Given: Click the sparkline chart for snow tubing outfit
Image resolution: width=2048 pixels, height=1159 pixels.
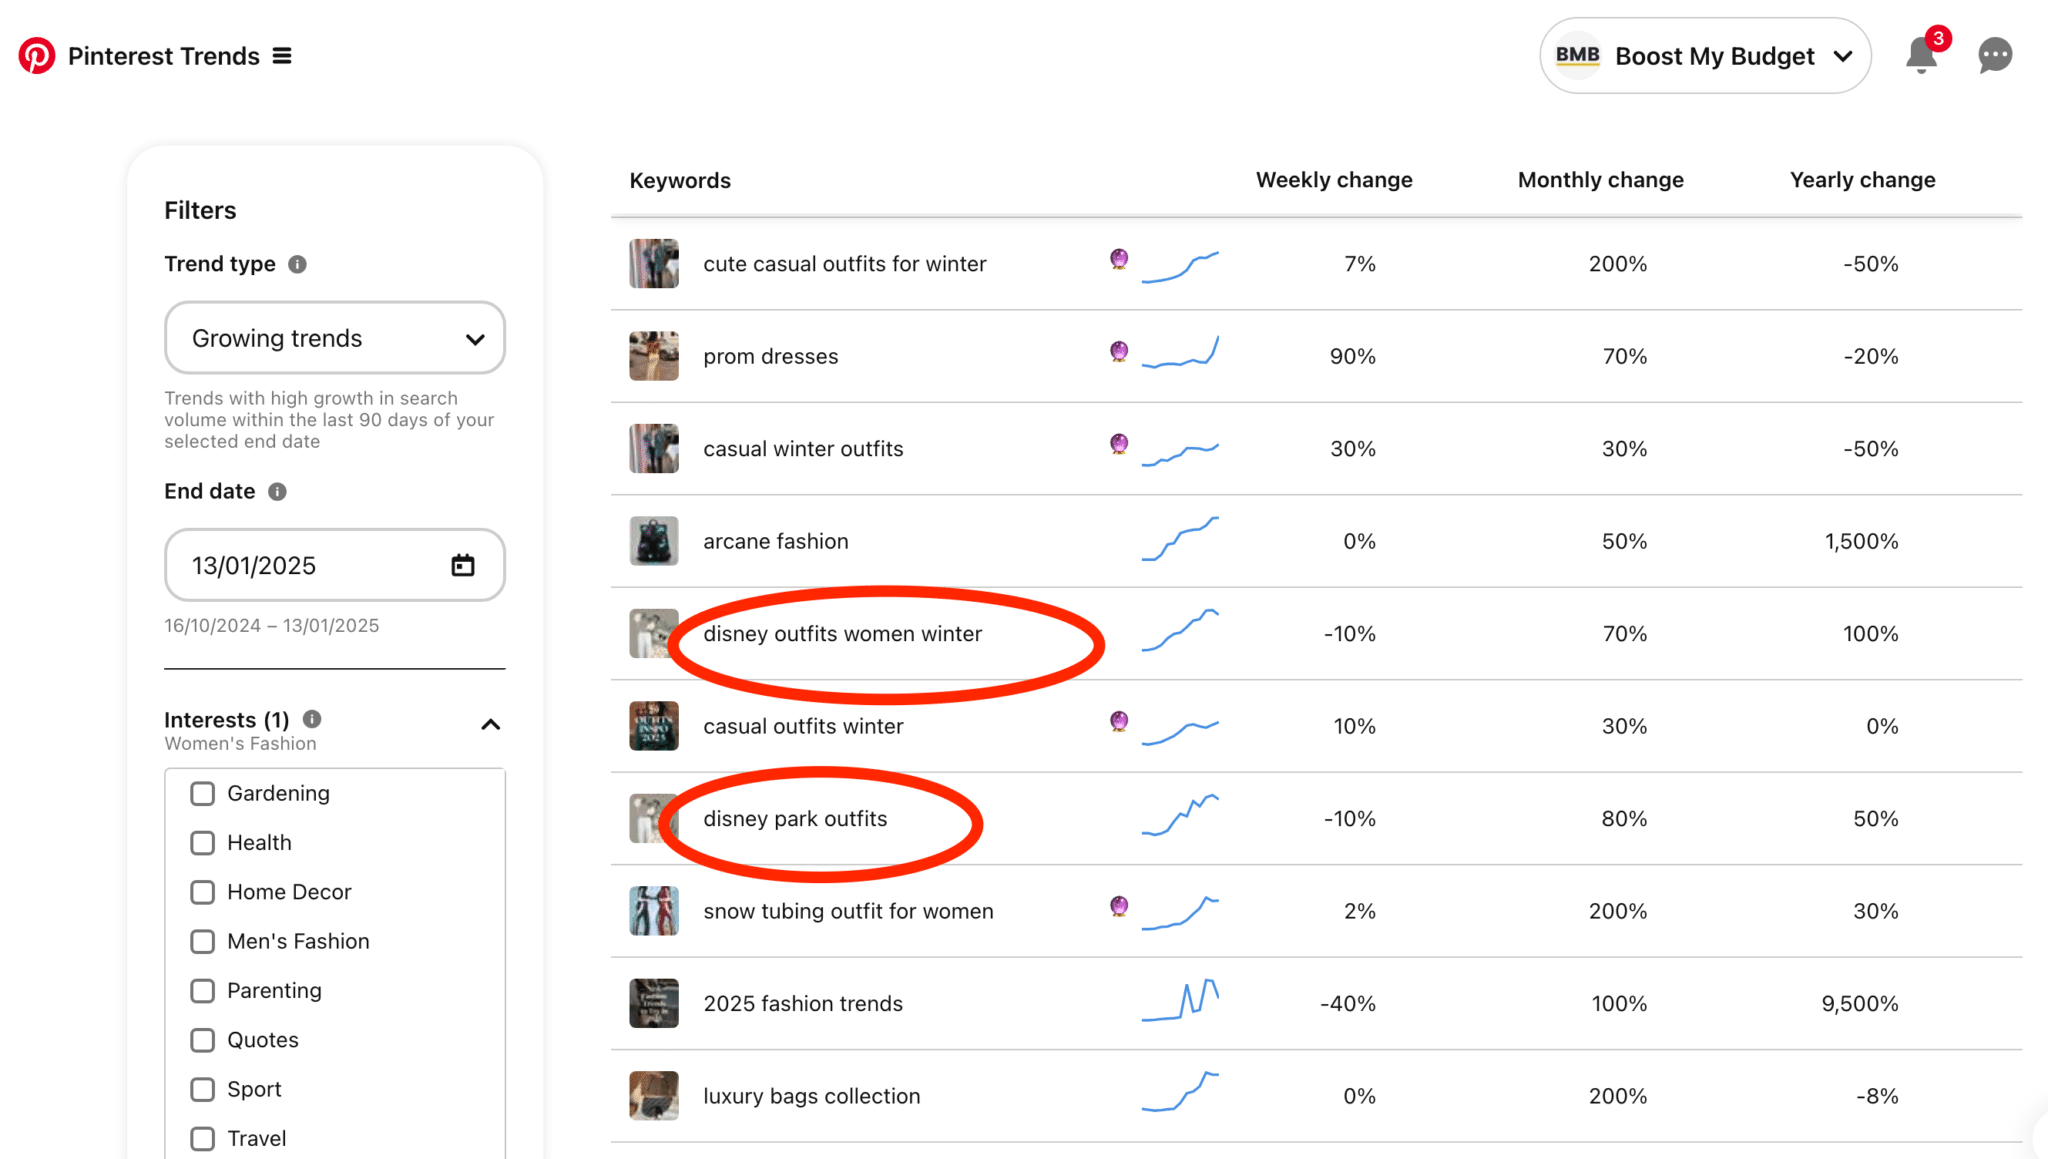Looking at the screenshot, I should pyautogui.click(x=1180, y=913).
